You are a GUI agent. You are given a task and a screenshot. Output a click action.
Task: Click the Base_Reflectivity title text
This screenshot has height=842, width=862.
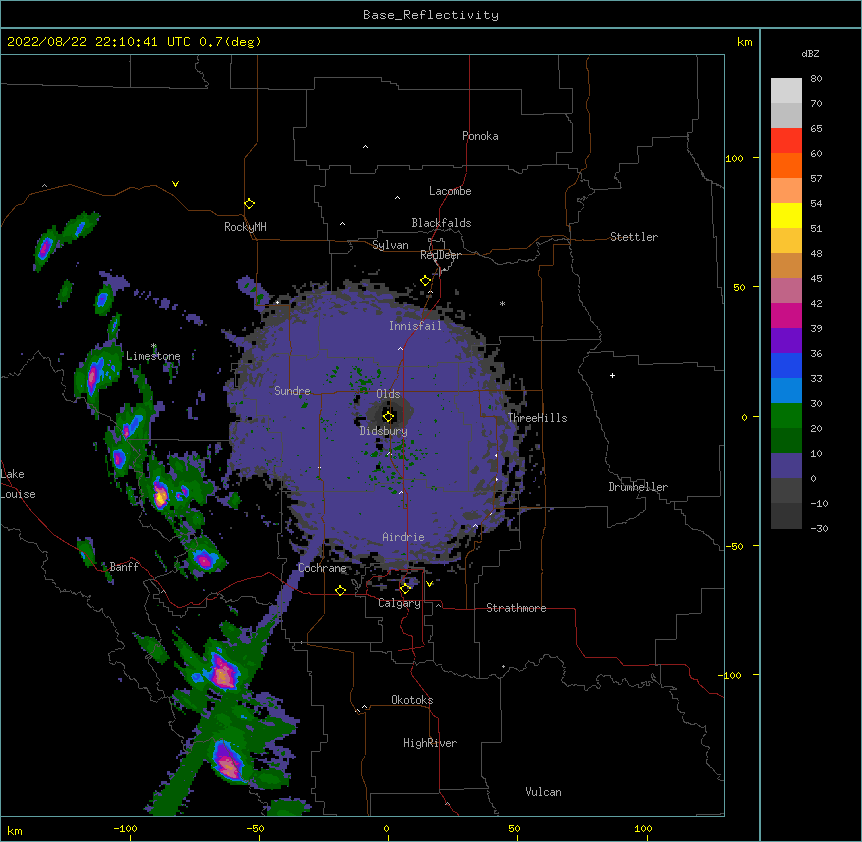click(x=431, y=15)
